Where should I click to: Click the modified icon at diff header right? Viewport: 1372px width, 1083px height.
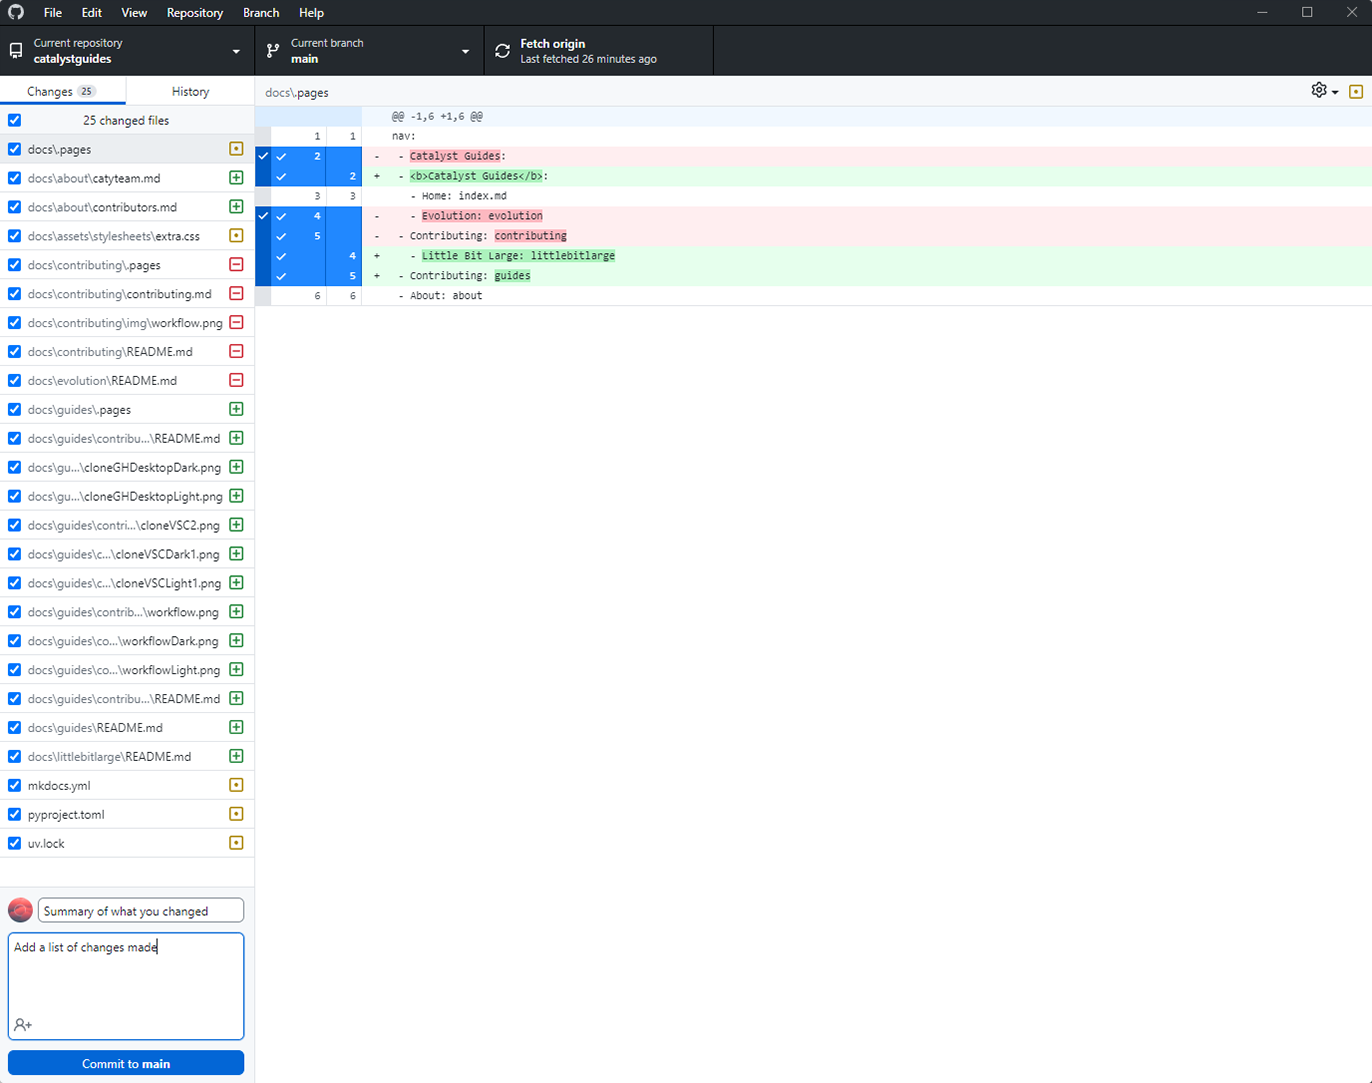(x=1356, y=92)
